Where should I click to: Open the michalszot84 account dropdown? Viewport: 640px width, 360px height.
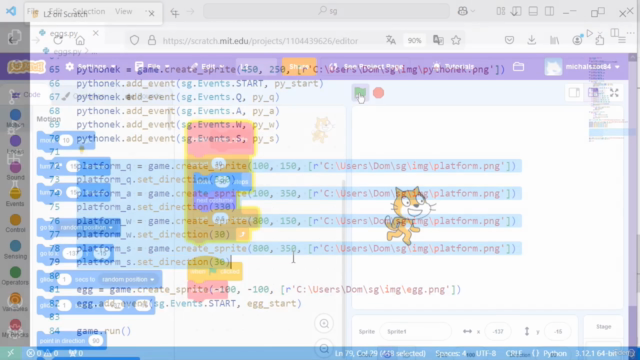pos(582,67)
